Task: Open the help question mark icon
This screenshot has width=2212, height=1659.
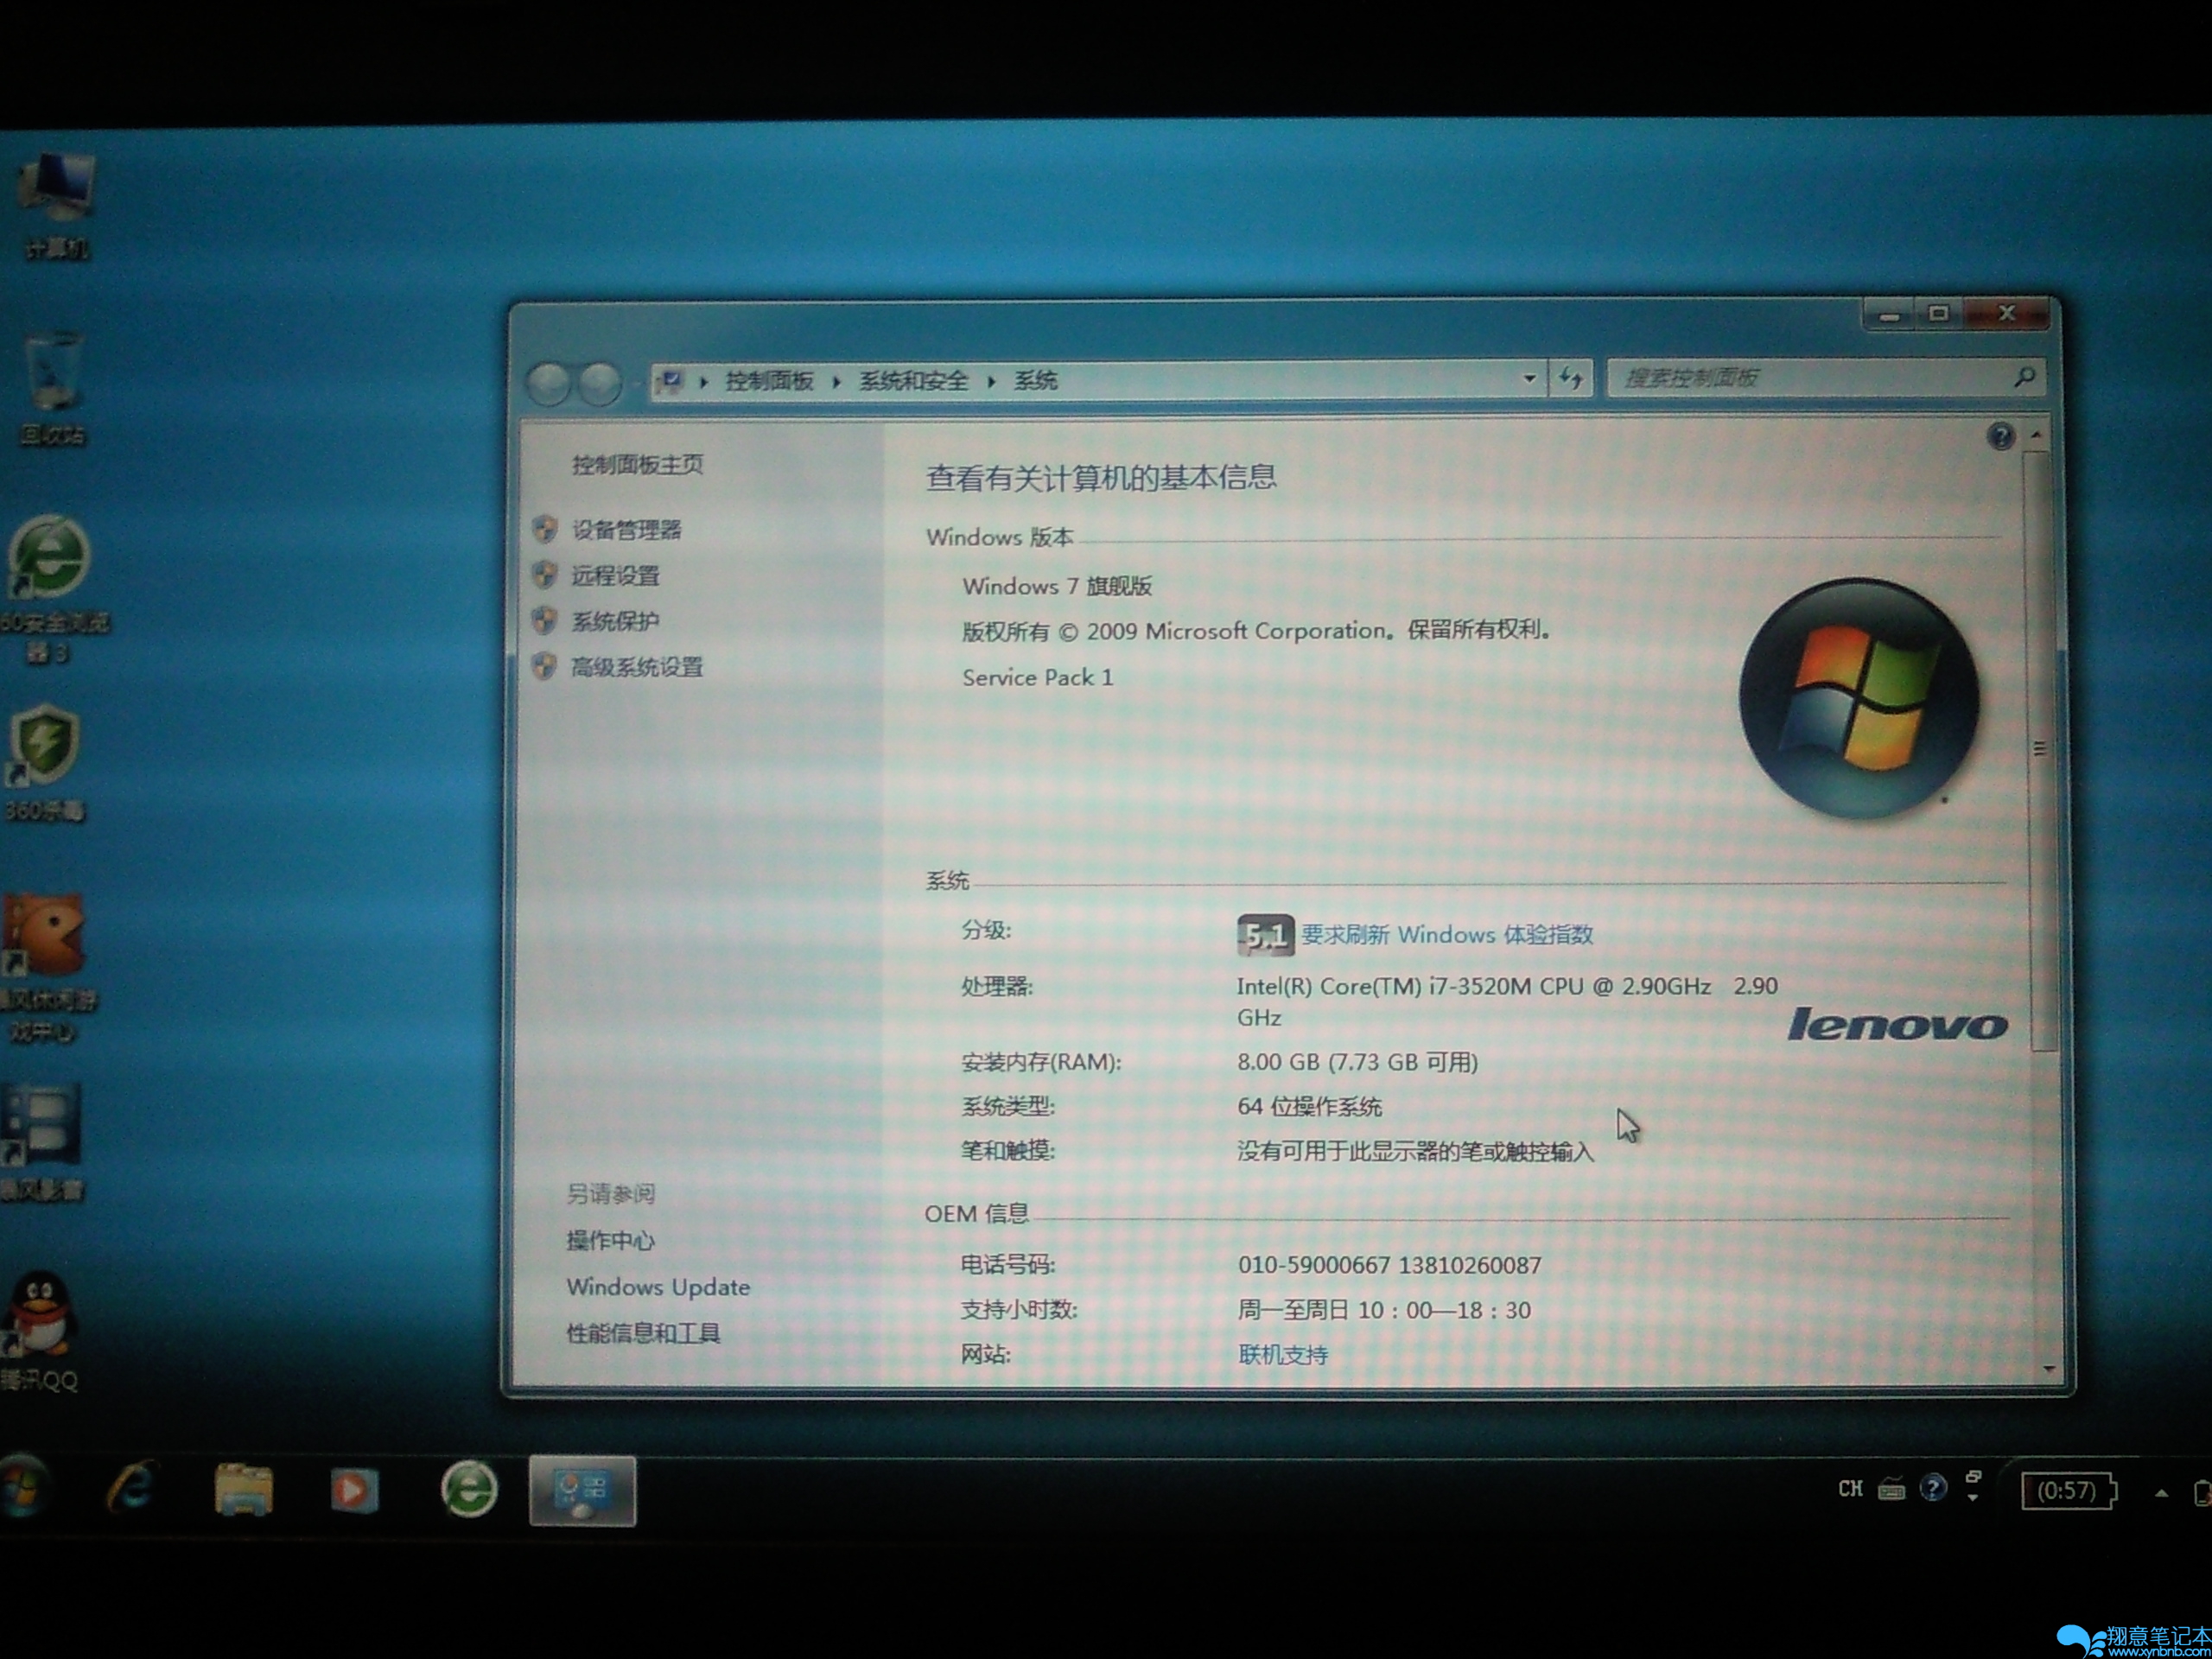Action: [x=2001, y=436]
